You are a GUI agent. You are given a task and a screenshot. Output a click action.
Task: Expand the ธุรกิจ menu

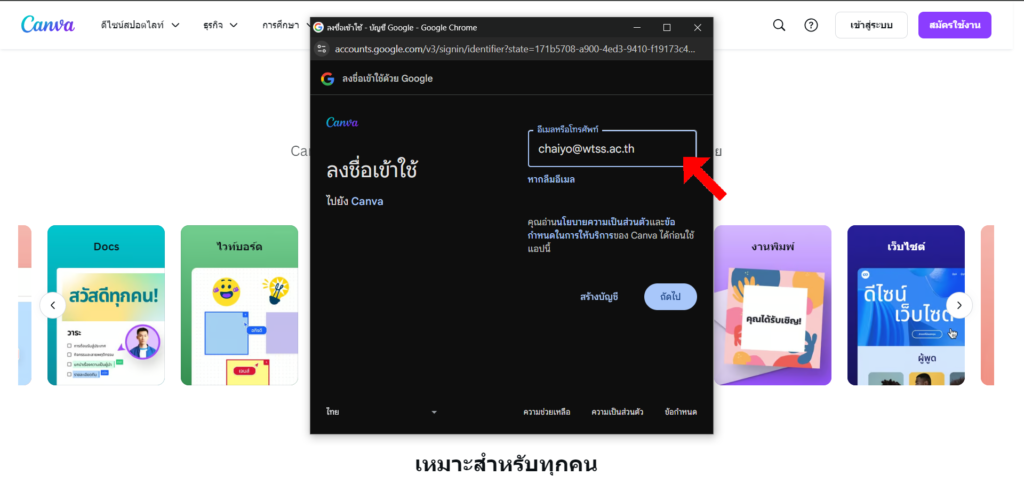pyautogui.click(x=220, y=25)
